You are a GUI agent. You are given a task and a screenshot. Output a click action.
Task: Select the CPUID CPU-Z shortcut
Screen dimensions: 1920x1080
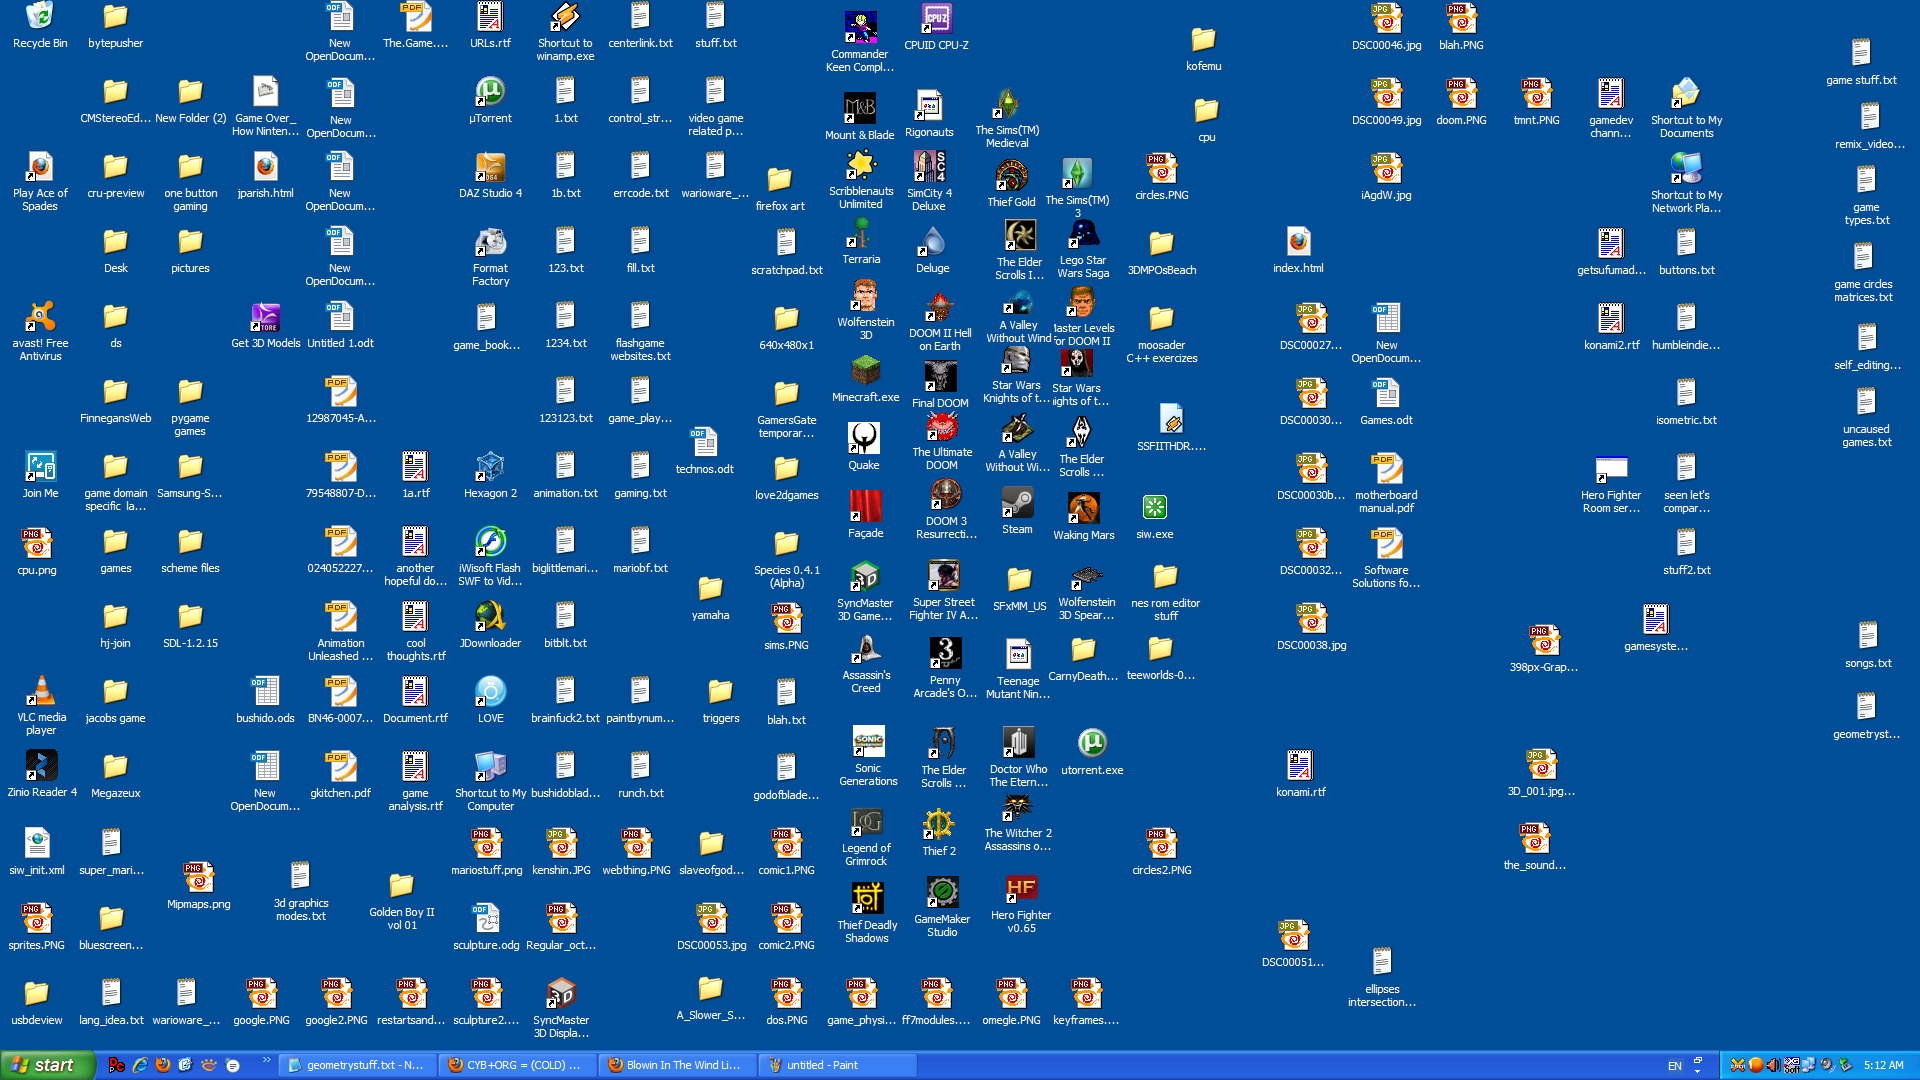point(936,20)
